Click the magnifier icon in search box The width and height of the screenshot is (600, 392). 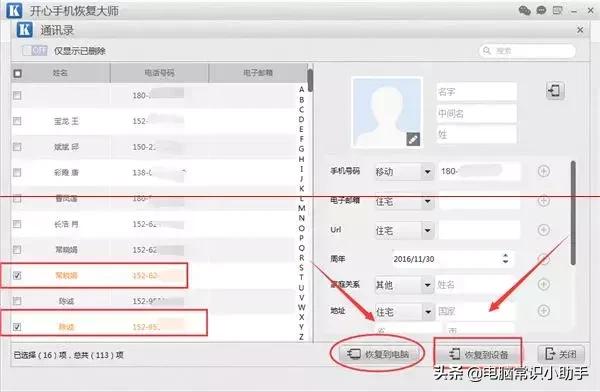pyautogui.click(x=487, y=51)
